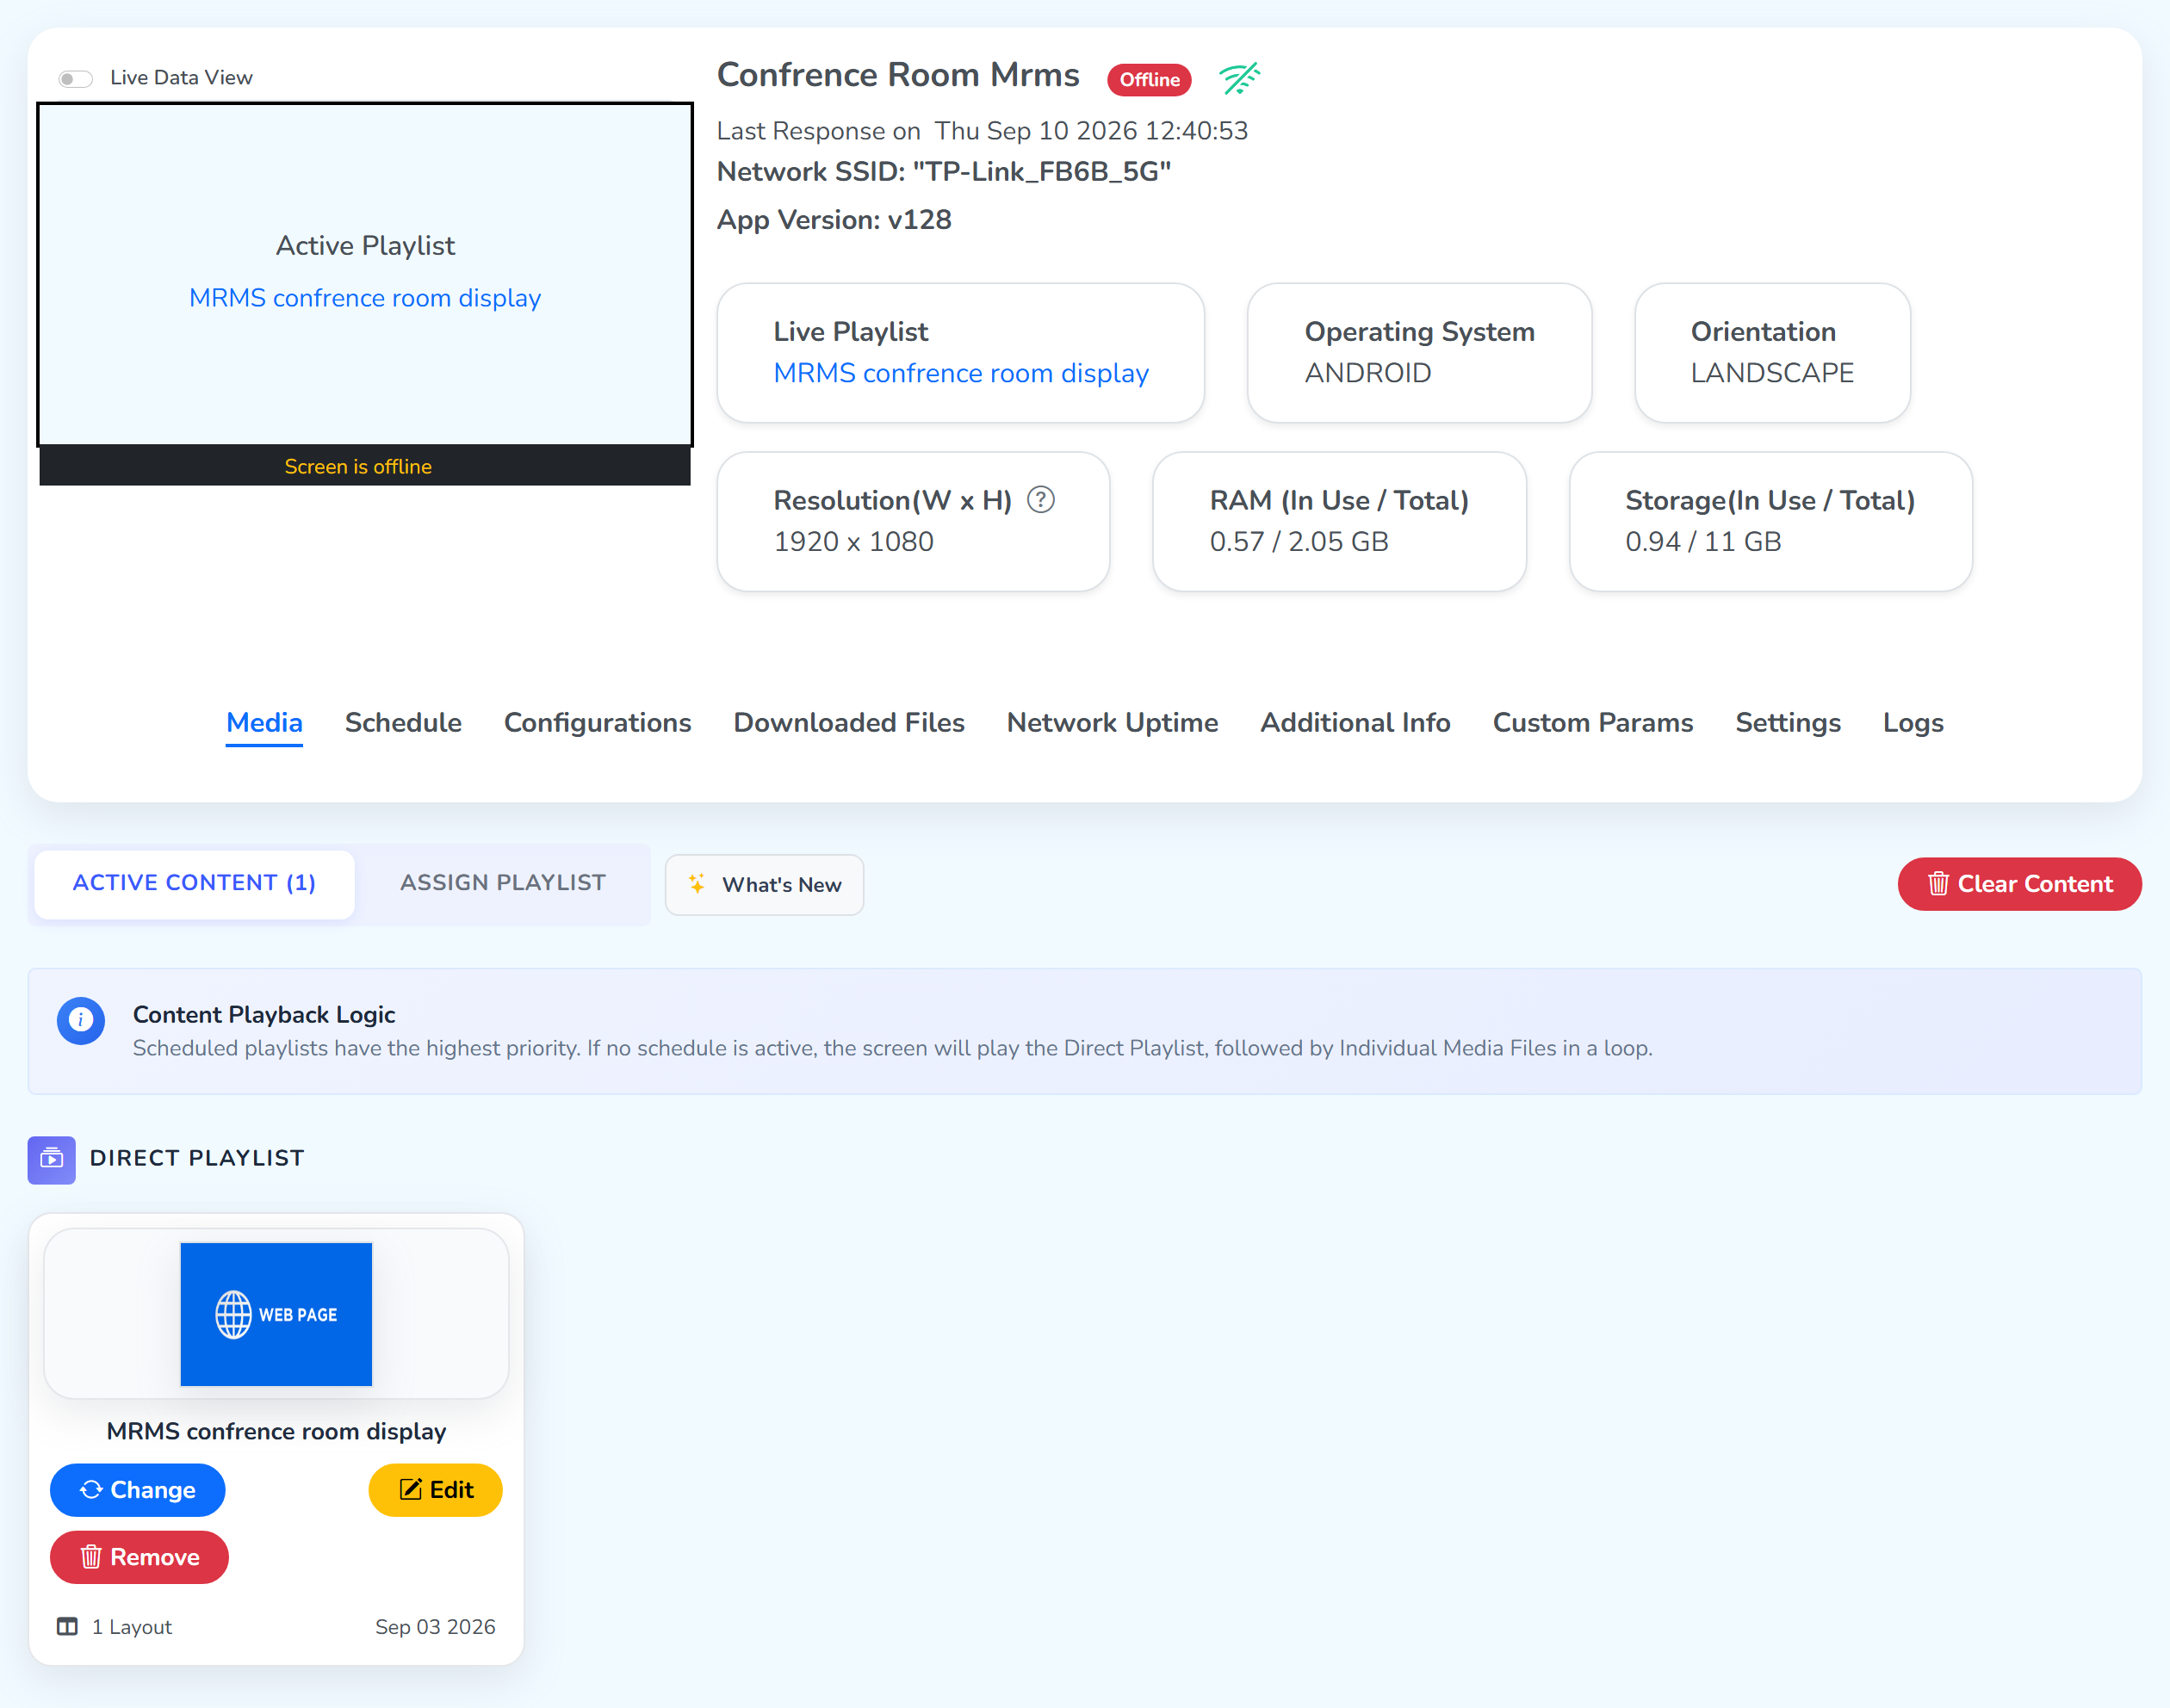This screenshot has height=1708, width=2170.
Task: Toggle the Live Data View switch
Action: coord(75,78)
